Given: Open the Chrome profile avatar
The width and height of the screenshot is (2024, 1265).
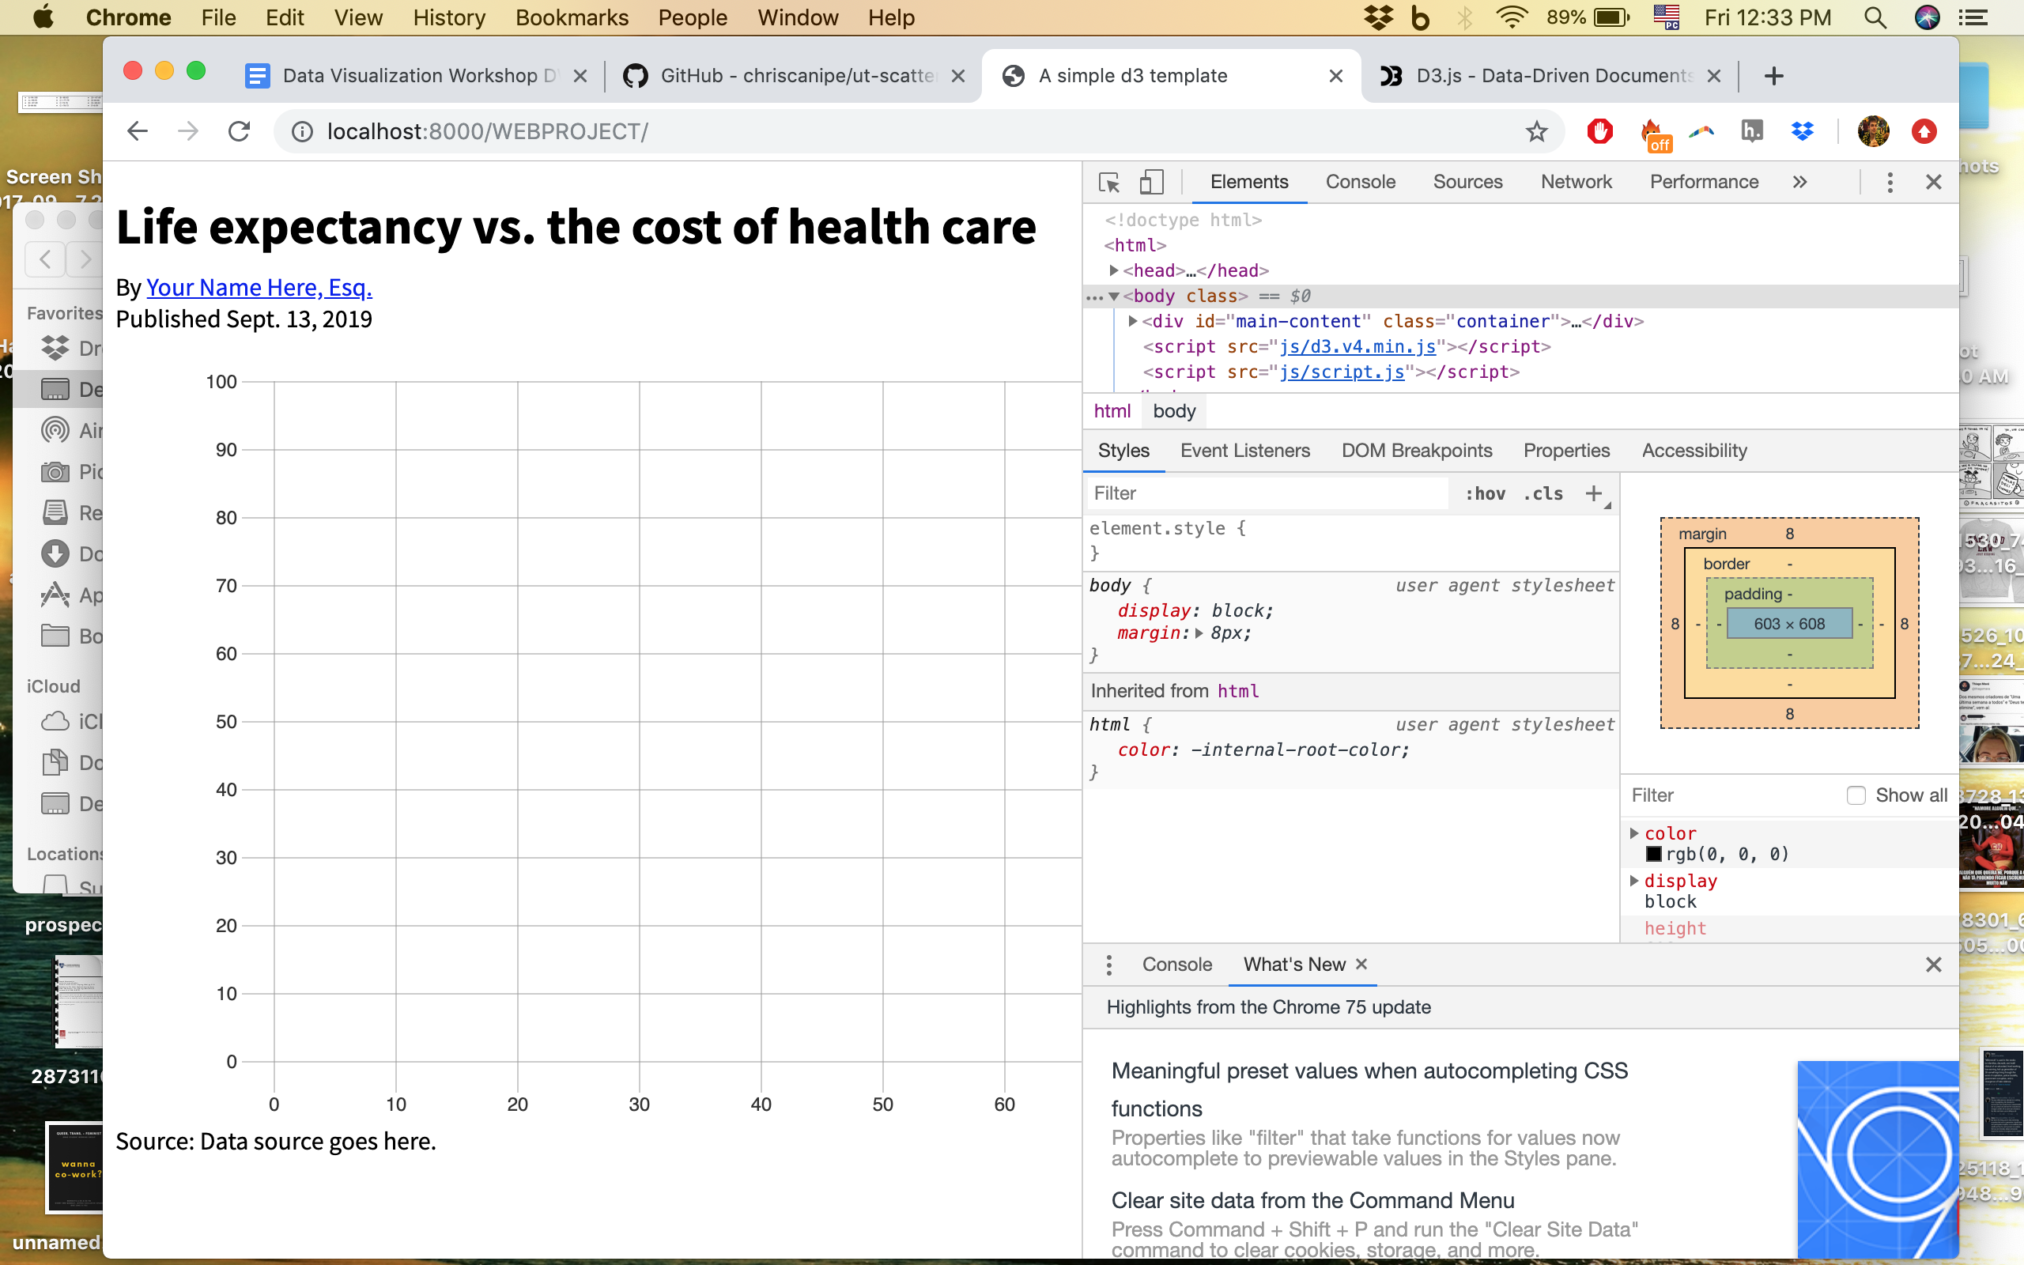Looking at the screenshot, I should (x=1873, y=131).
